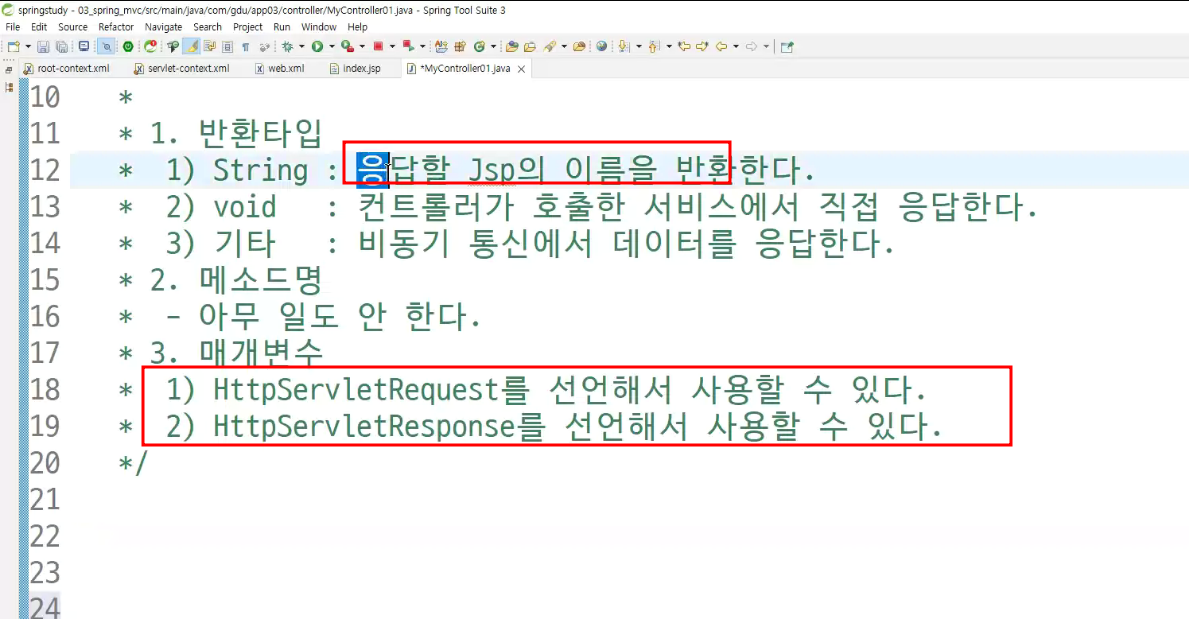Click the New Java Package icon
The height and width of the screenshot is (619, 1189).
pyautogui.click(x=460, y=47)
